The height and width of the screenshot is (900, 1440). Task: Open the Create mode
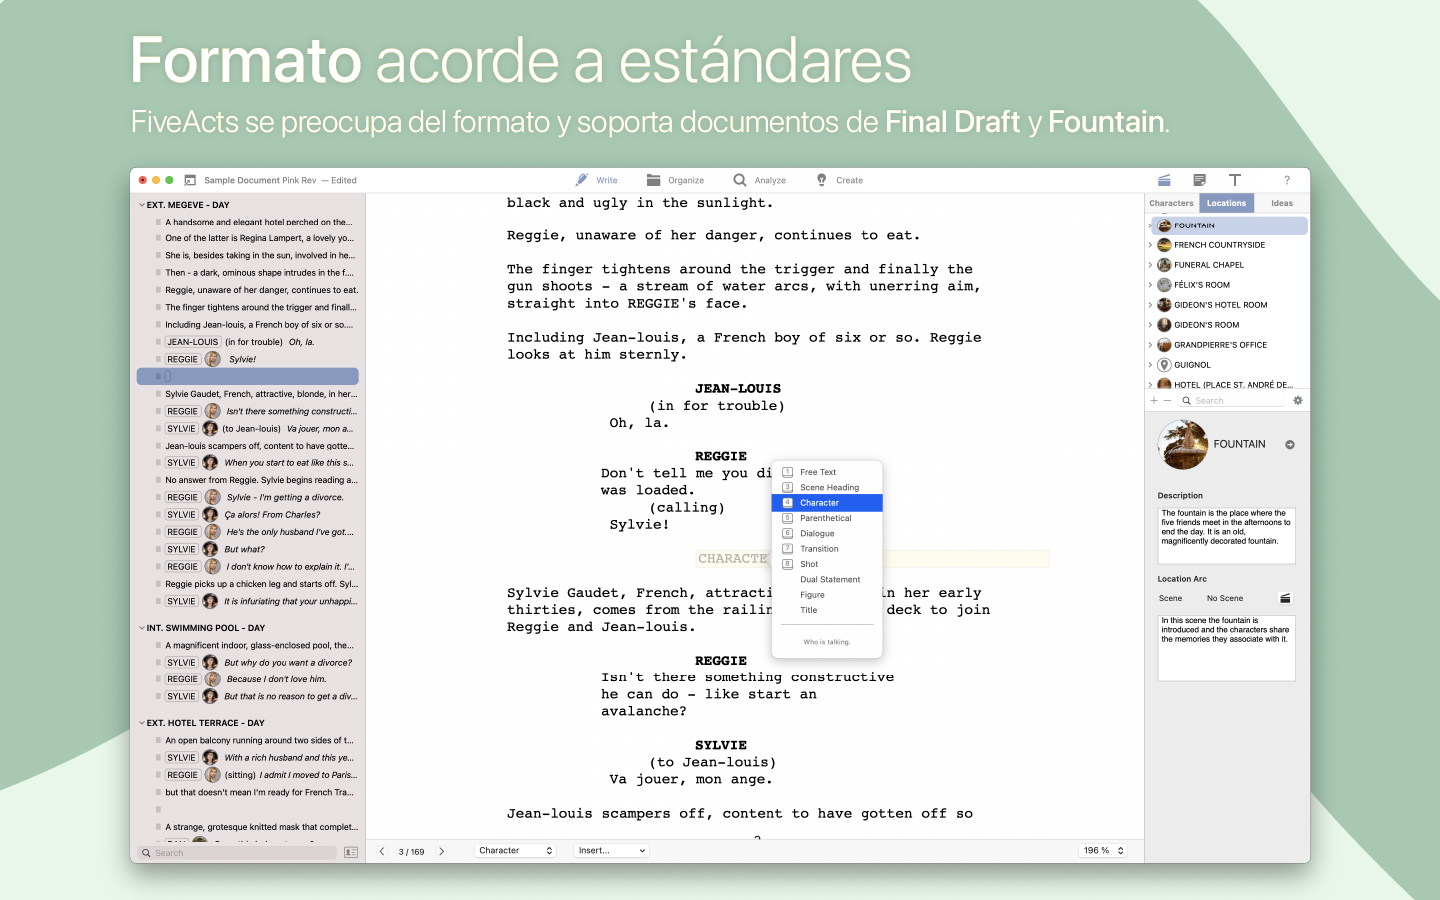point(839,180)
